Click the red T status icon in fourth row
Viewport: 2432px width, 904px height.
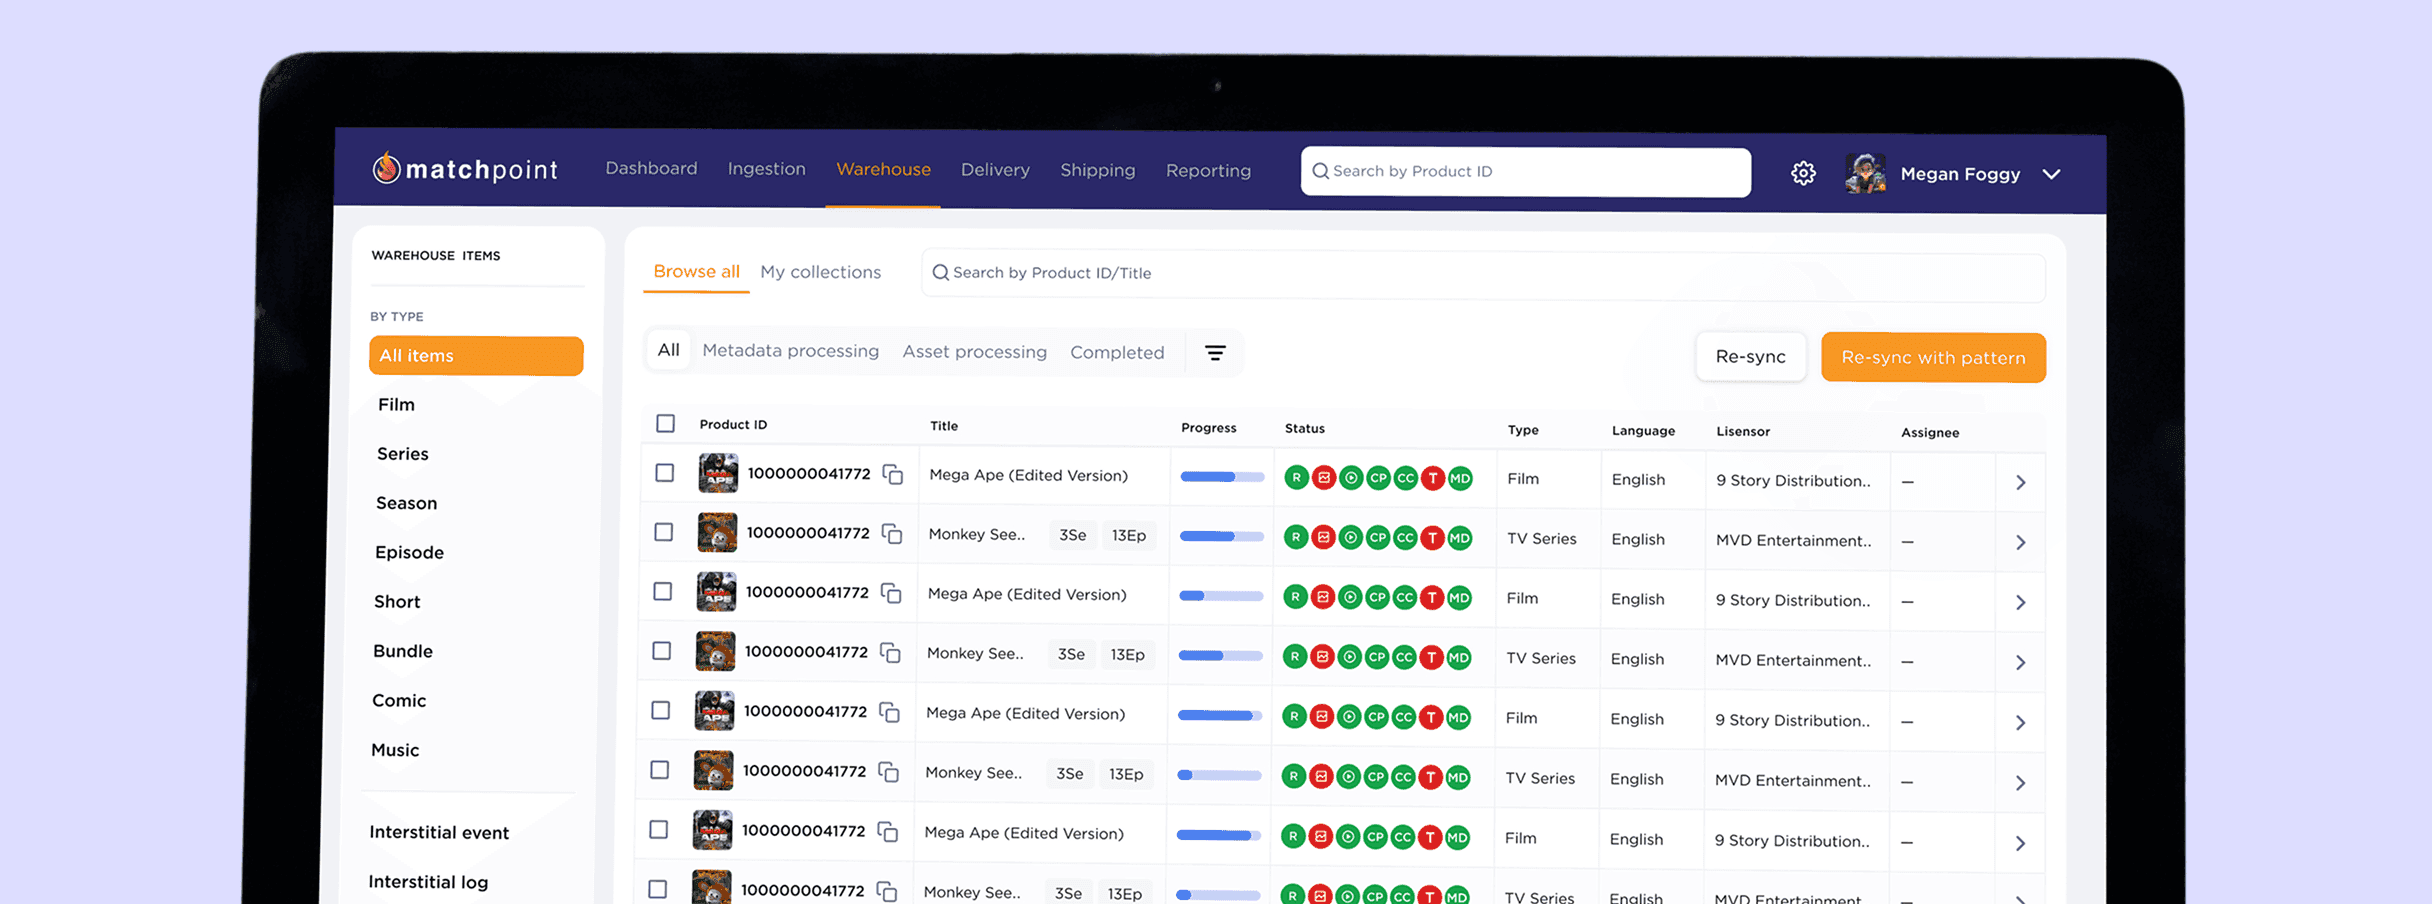(1431, 657)
